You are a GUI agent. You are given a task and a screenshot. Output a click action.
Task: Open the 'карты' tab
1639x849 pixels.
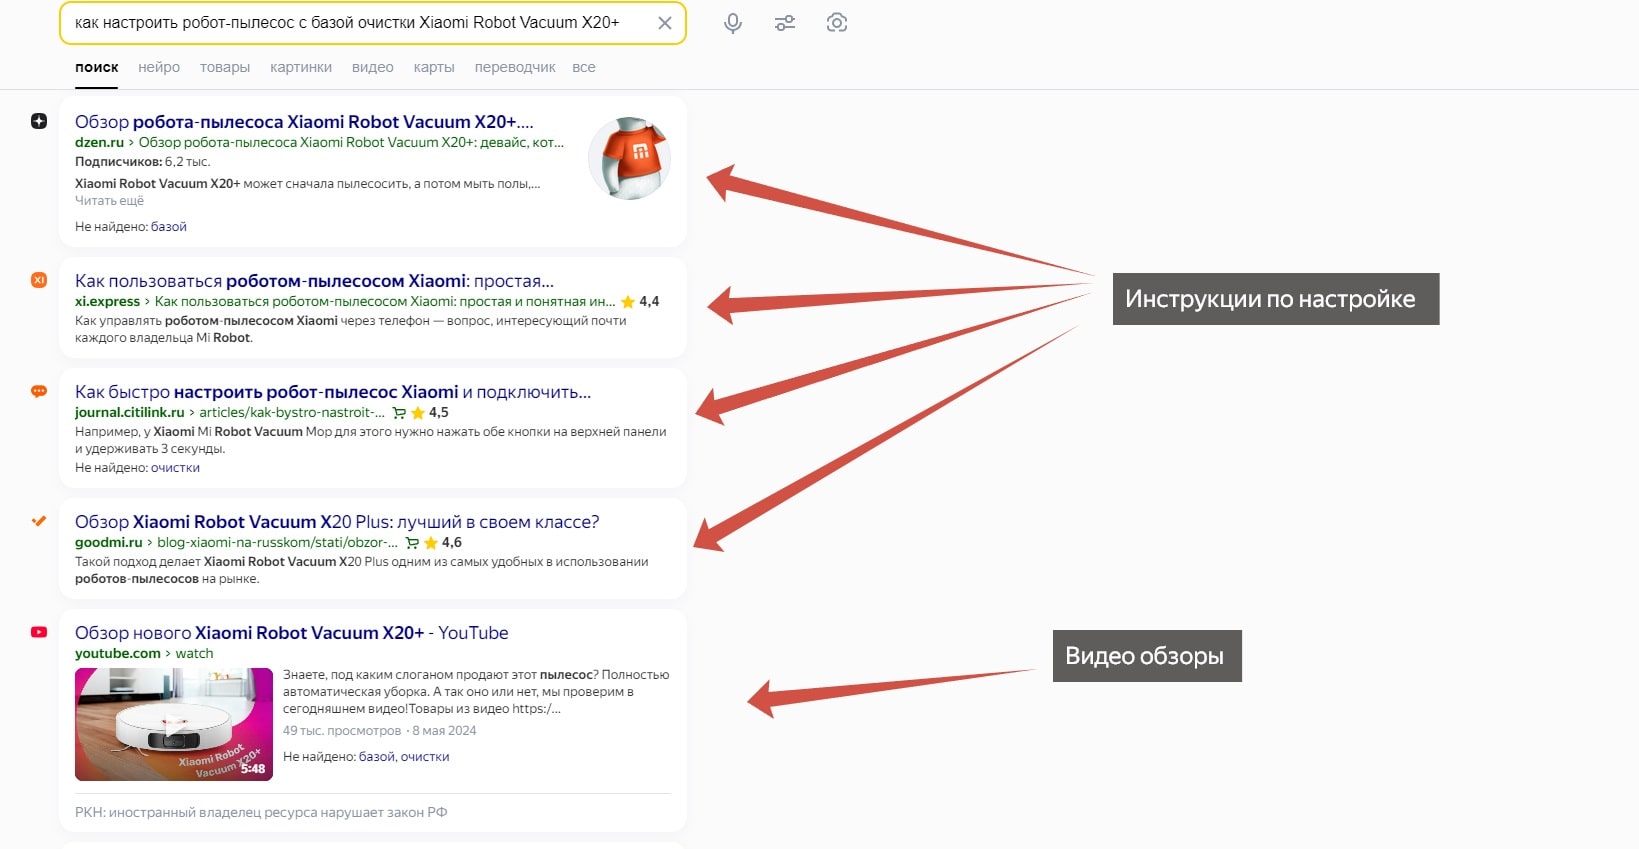[x=434, y=67]
